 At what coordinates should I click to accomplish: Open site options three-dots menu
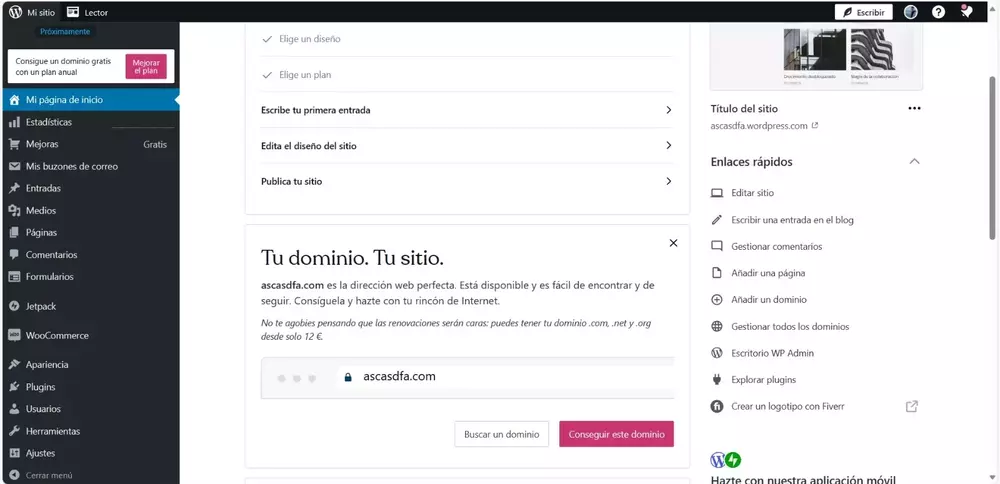click(914, 108)
